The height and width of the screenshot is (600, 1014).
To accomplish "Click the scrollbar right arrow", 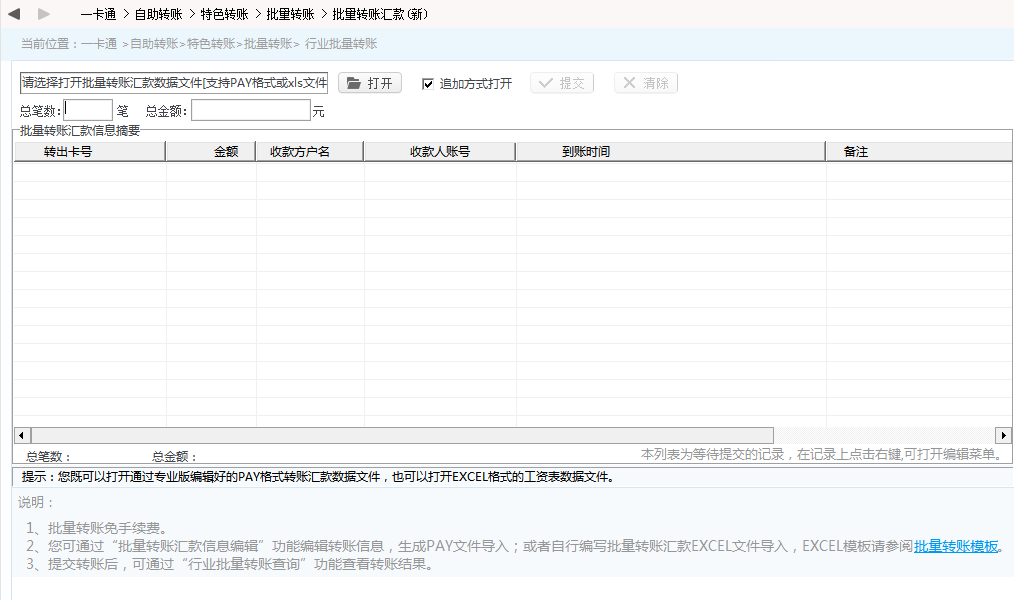I will pos(1003,436).
